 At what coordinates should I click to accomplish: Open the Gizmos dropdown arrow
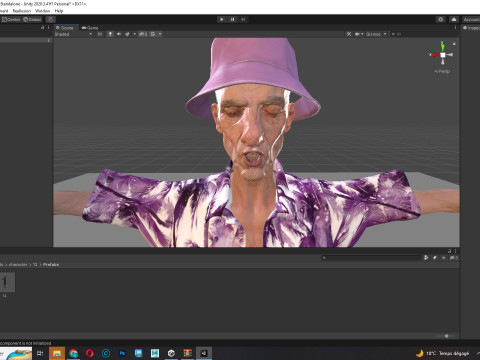(385, 34)
